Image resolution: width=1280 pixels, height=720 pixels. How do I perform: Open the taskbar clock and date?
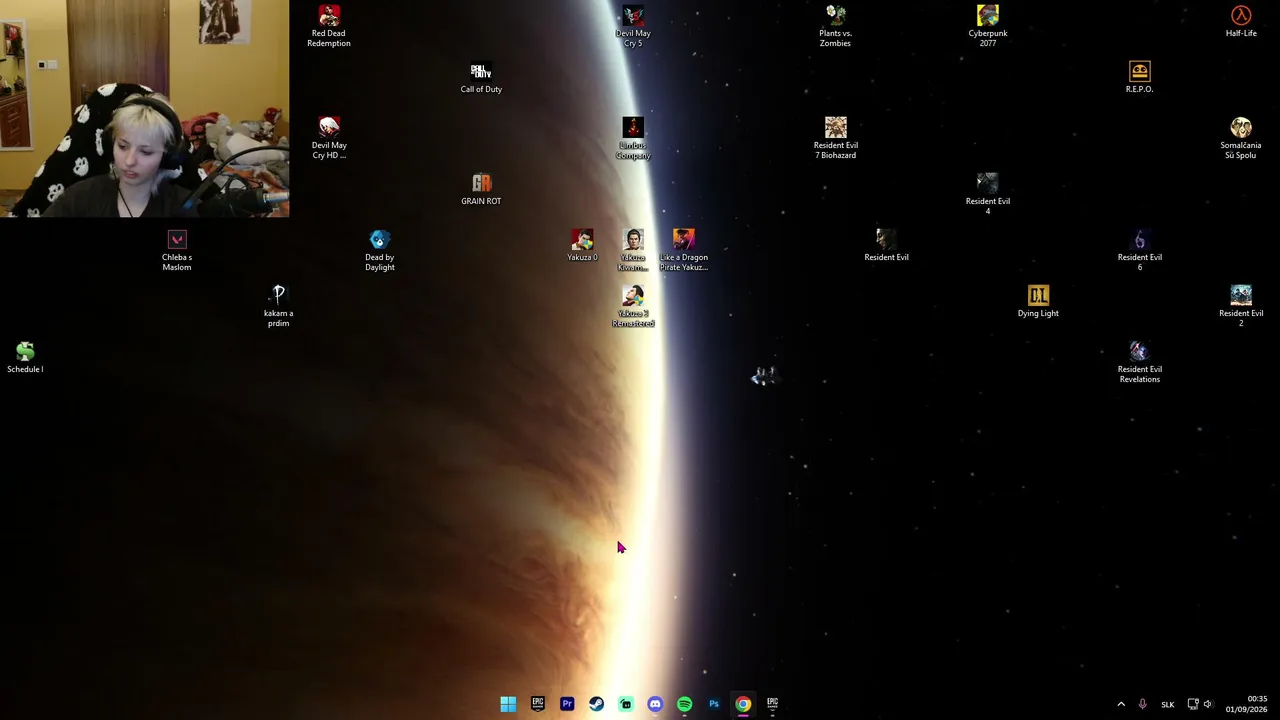(1246, 704)
